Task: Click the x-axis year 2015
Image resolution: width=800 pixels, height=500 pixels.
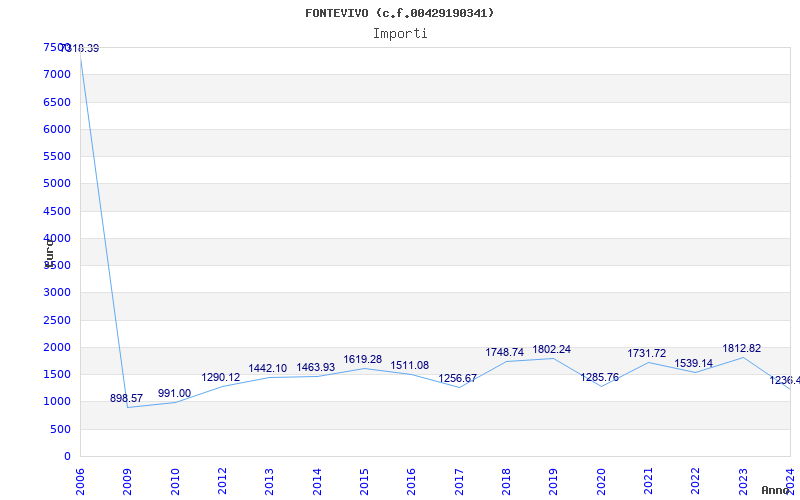Action: pyautogui.click(x=364, y=482)
